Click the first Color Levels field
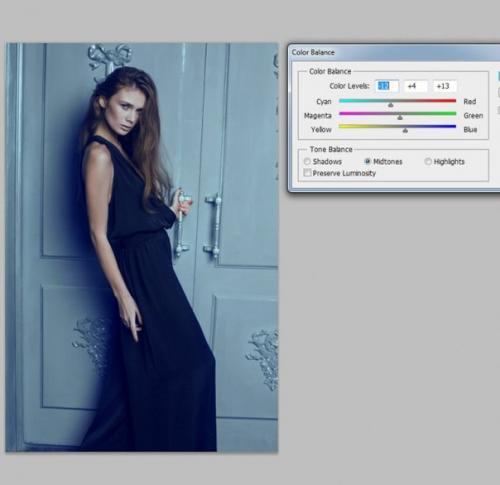 coord(387,86)
